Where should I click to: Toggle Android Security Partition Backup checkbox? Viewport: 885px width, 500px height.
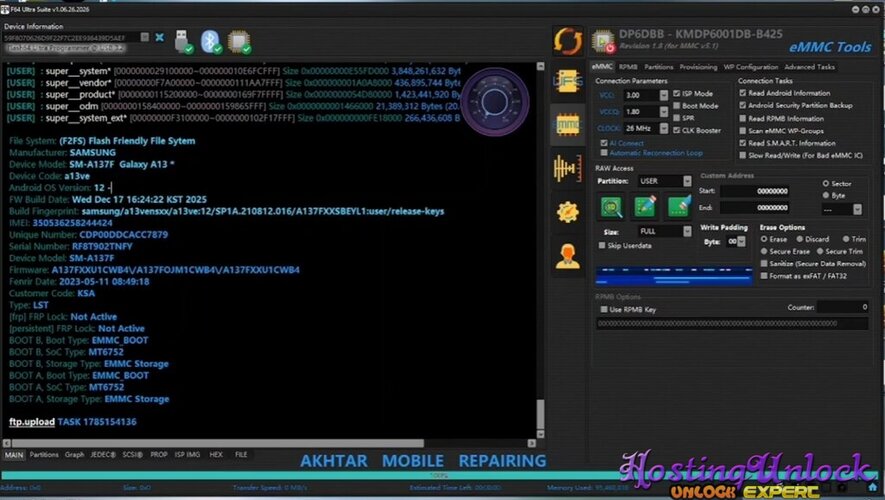coord(743,106)
